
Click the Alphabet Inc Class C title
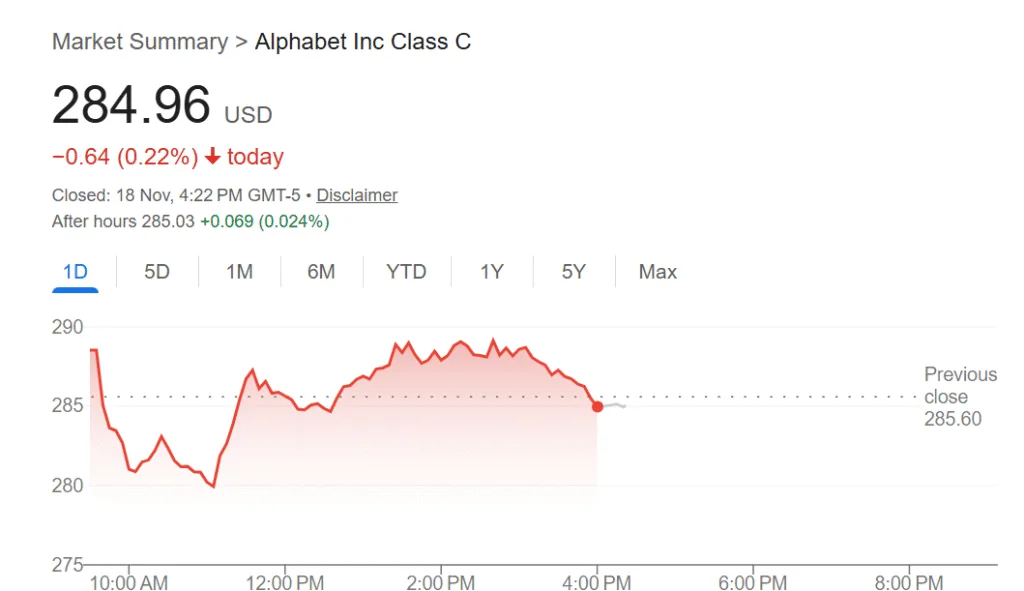pos(363,42)
